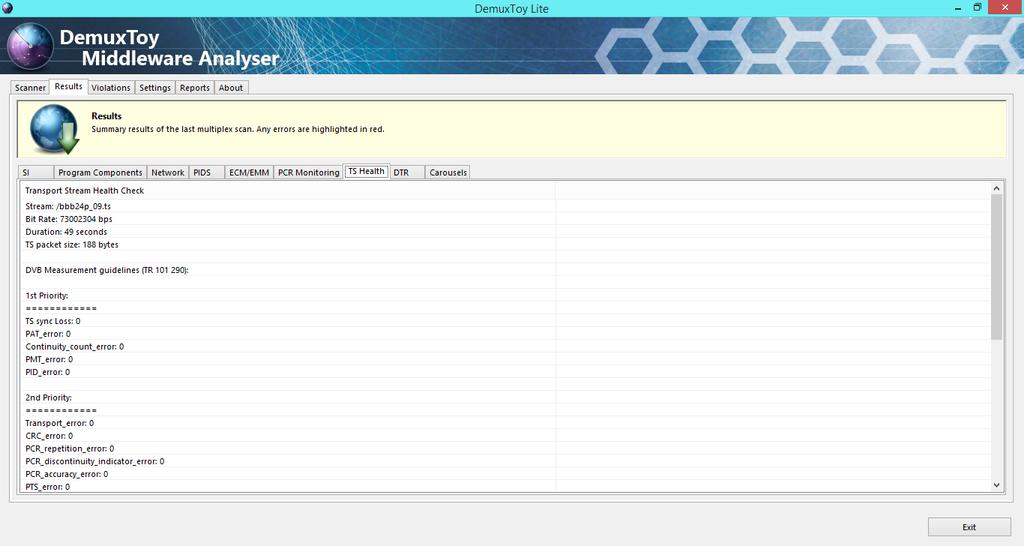Image resolution: width=1024 pixels, height=546 pixels.
Task: Open the PCR Monitoring tab
Action: click(x=308, y=172)
